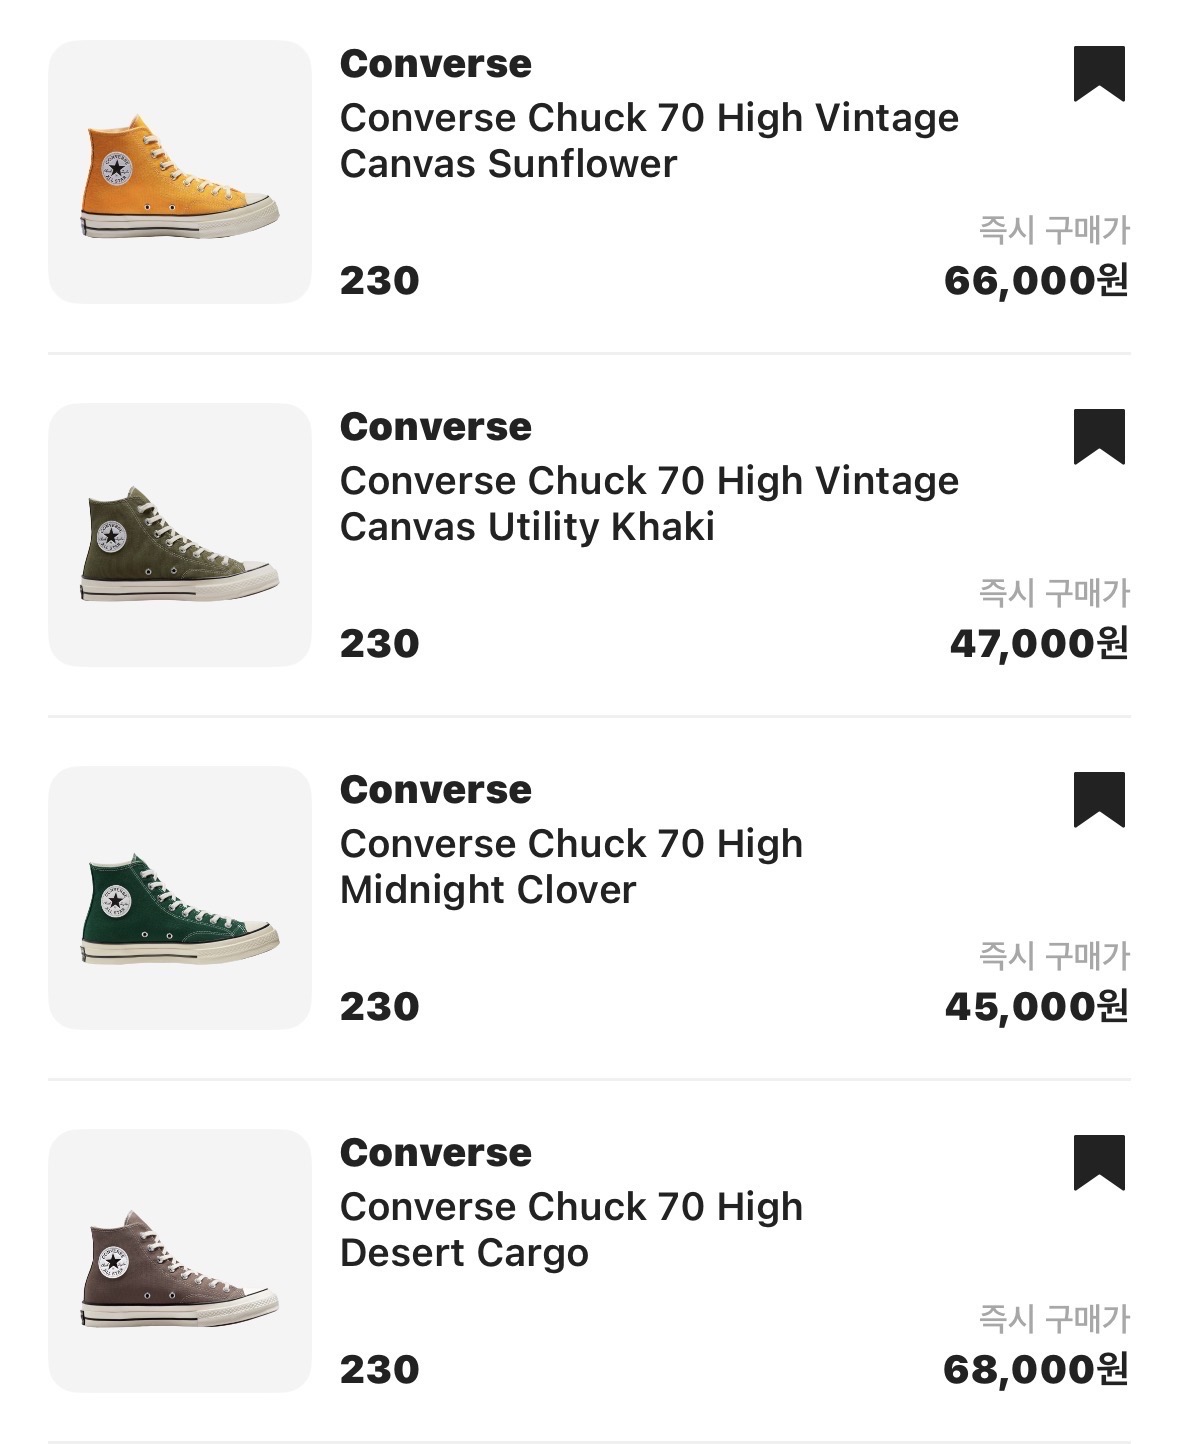Select the 45,000원 instant purchase price
The height and width of the screenshot is (1444, 1179).
coord(1036,1007)
